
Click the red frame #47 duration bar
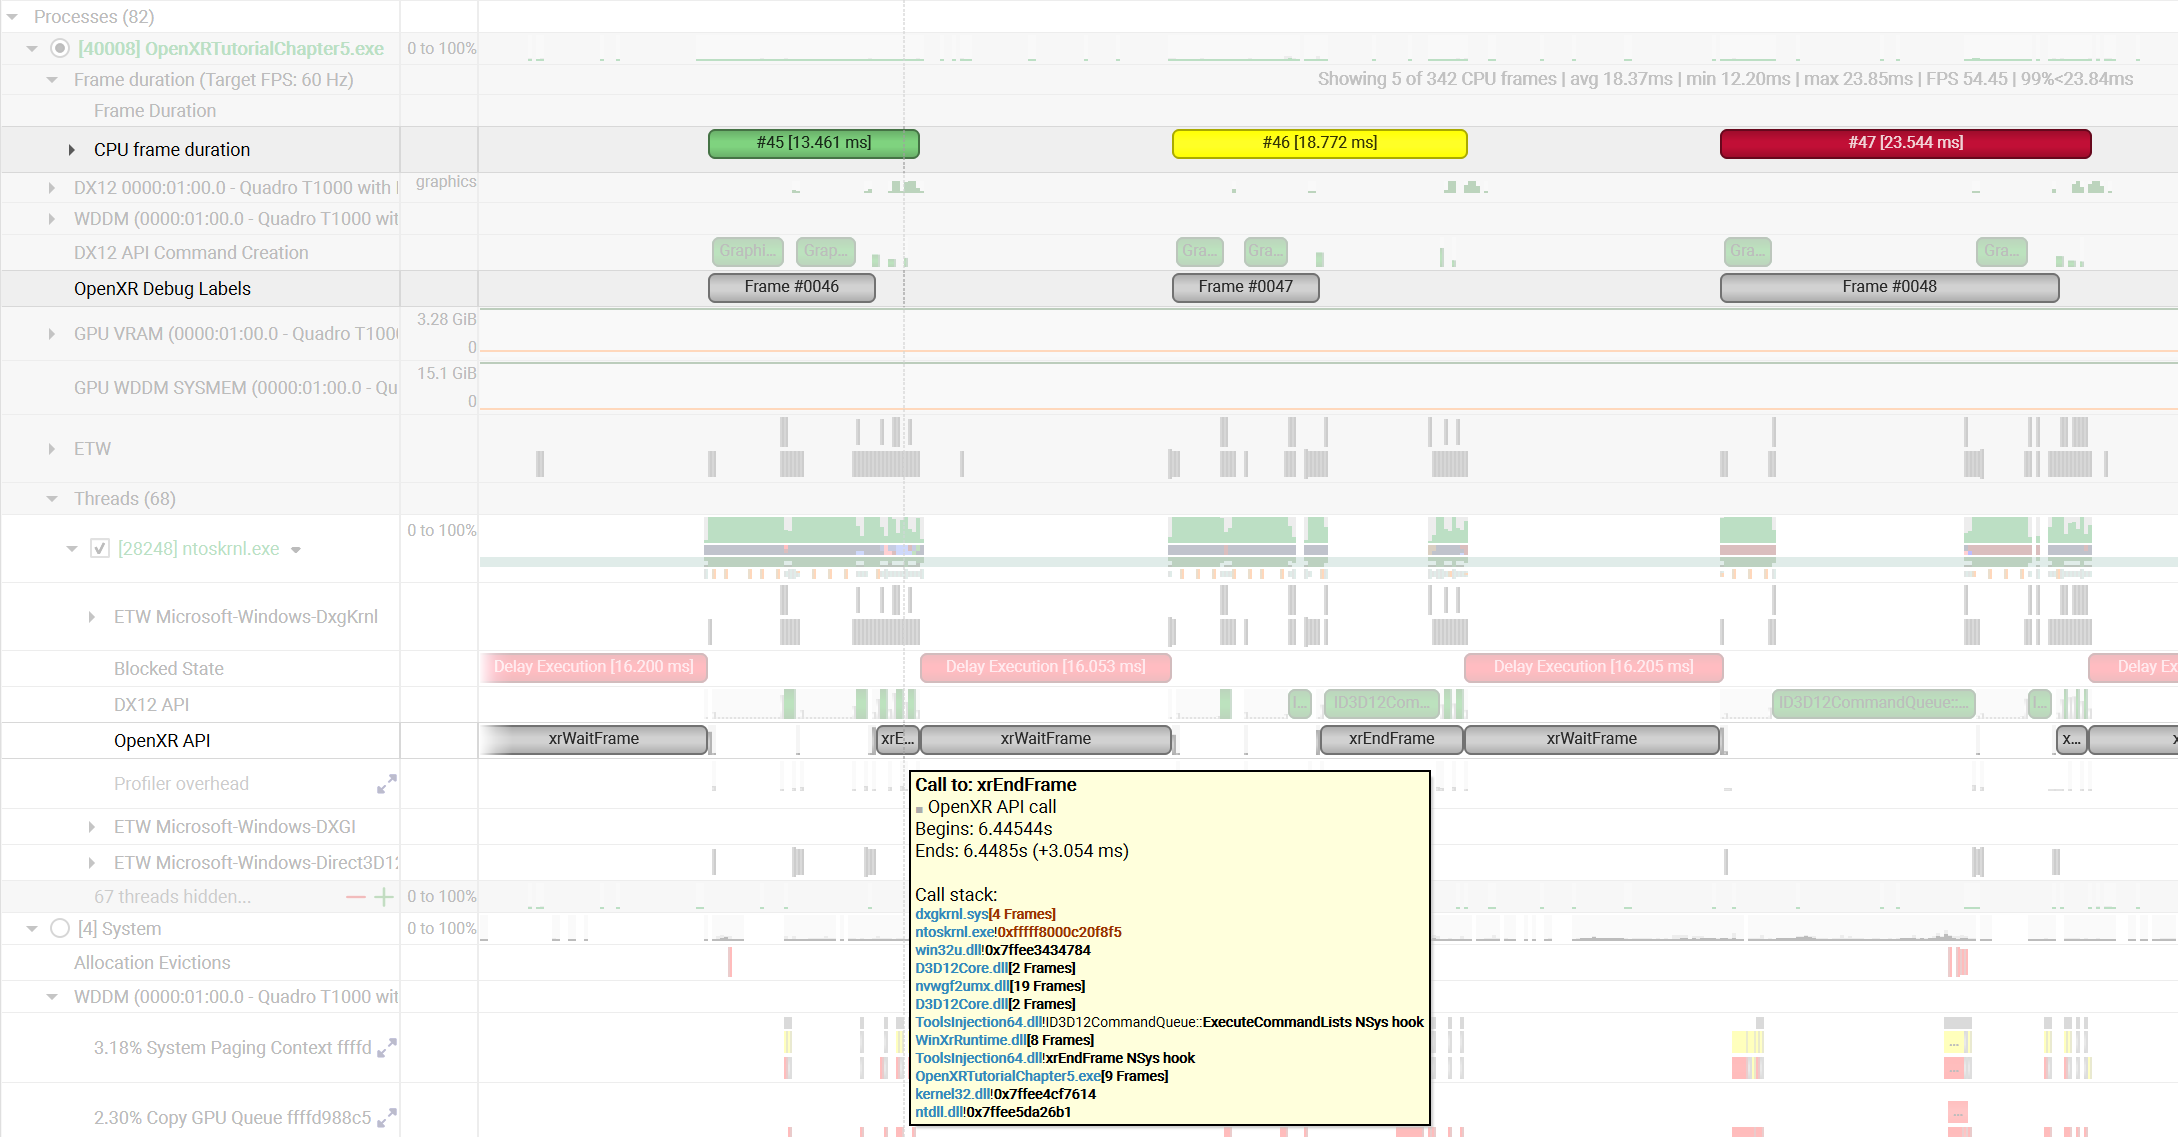tap(1905, 144)
